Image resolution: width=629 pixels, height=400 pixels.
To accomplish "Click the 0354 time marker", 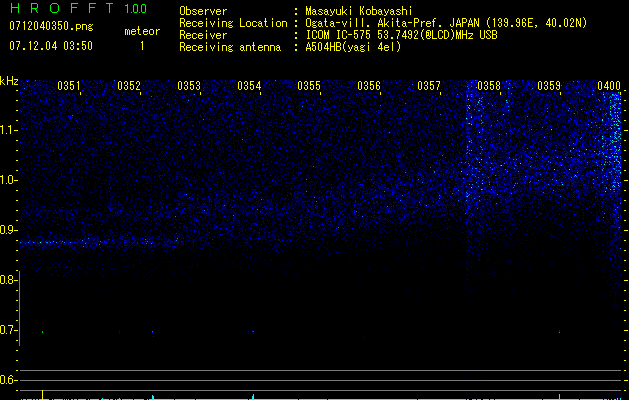I will (249, 86).
